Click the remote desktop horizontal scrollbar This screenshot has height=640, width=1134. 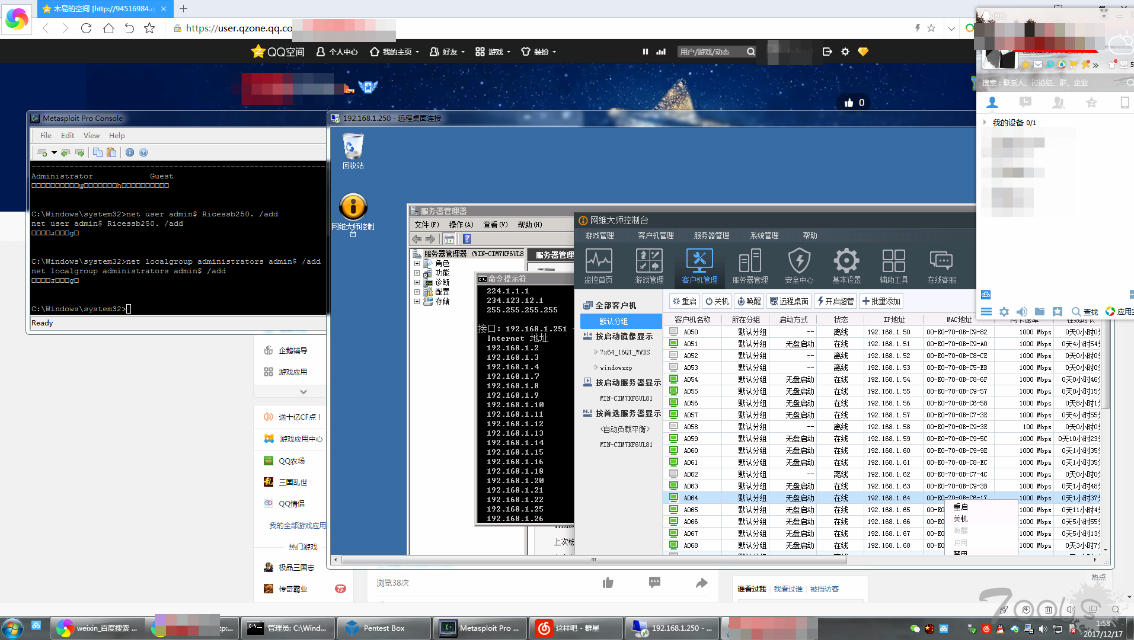coord(593,560)
